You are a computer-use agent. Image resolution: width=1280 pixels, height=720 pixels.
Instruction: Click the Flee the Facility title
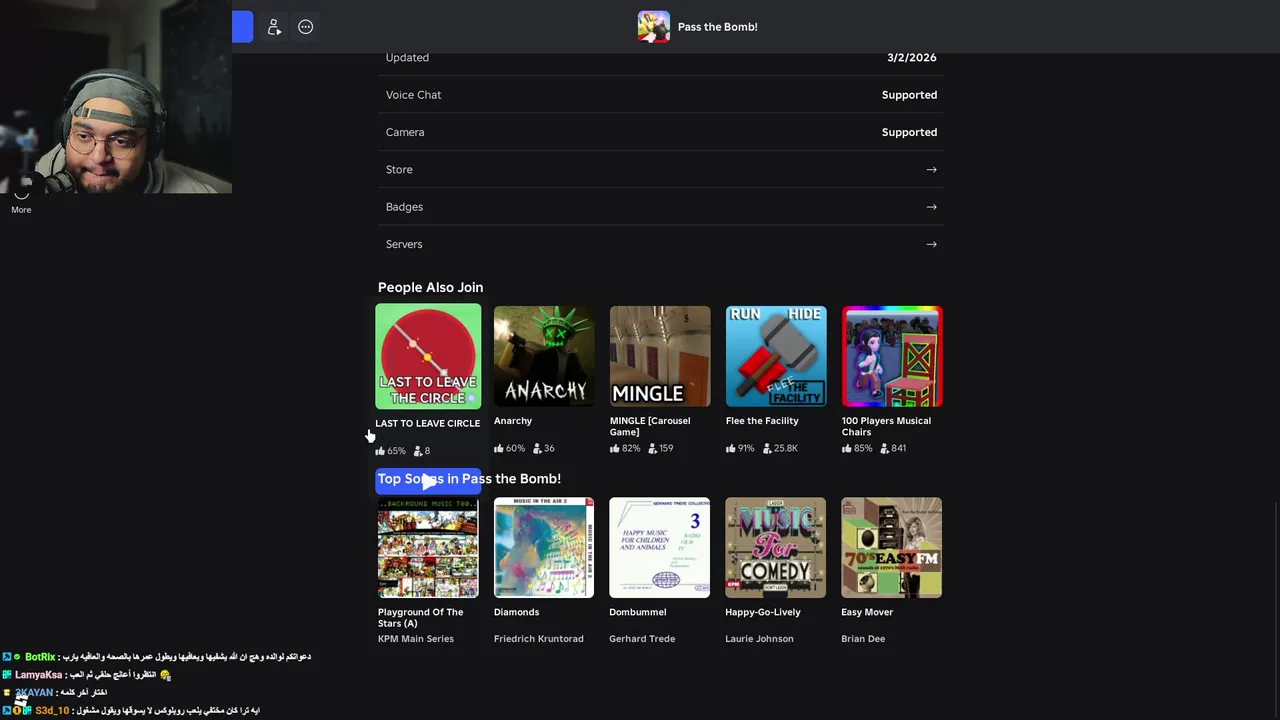[x=762, y=421]
